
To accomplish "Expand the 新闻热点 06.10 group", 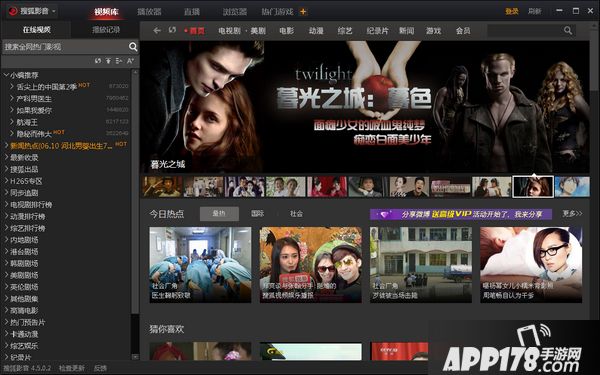I will [x=6, y=146].
